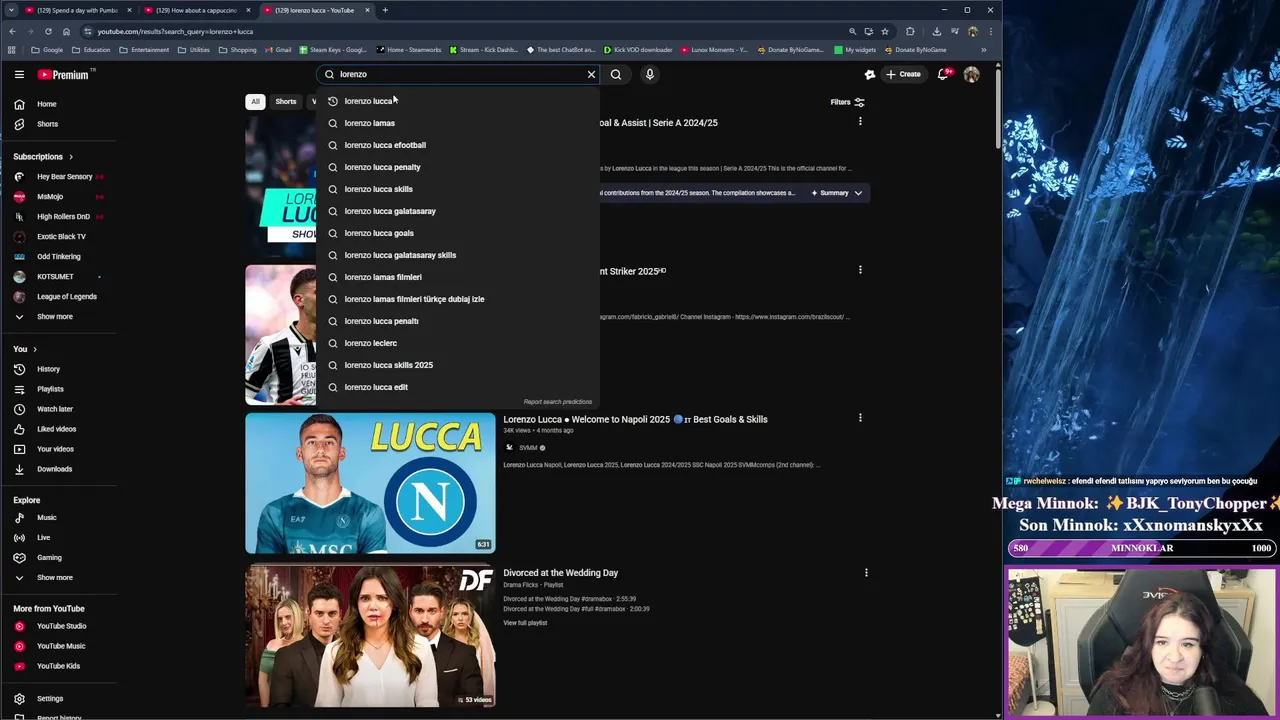The width and height of the screenshot is (1280, 720).
Task: Choose suggestion 'lorenzo lucca penalty'
Action: [x=458, y=167]
